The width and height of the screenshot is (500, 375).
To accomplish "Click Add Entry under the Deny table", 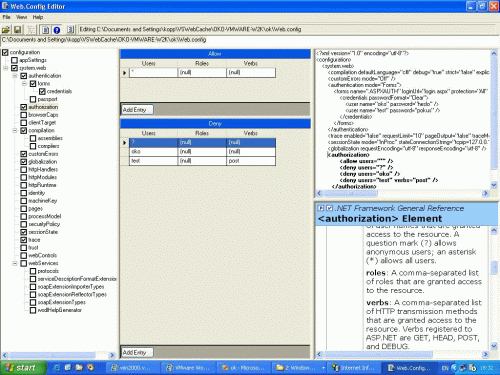I will [137, 352].
